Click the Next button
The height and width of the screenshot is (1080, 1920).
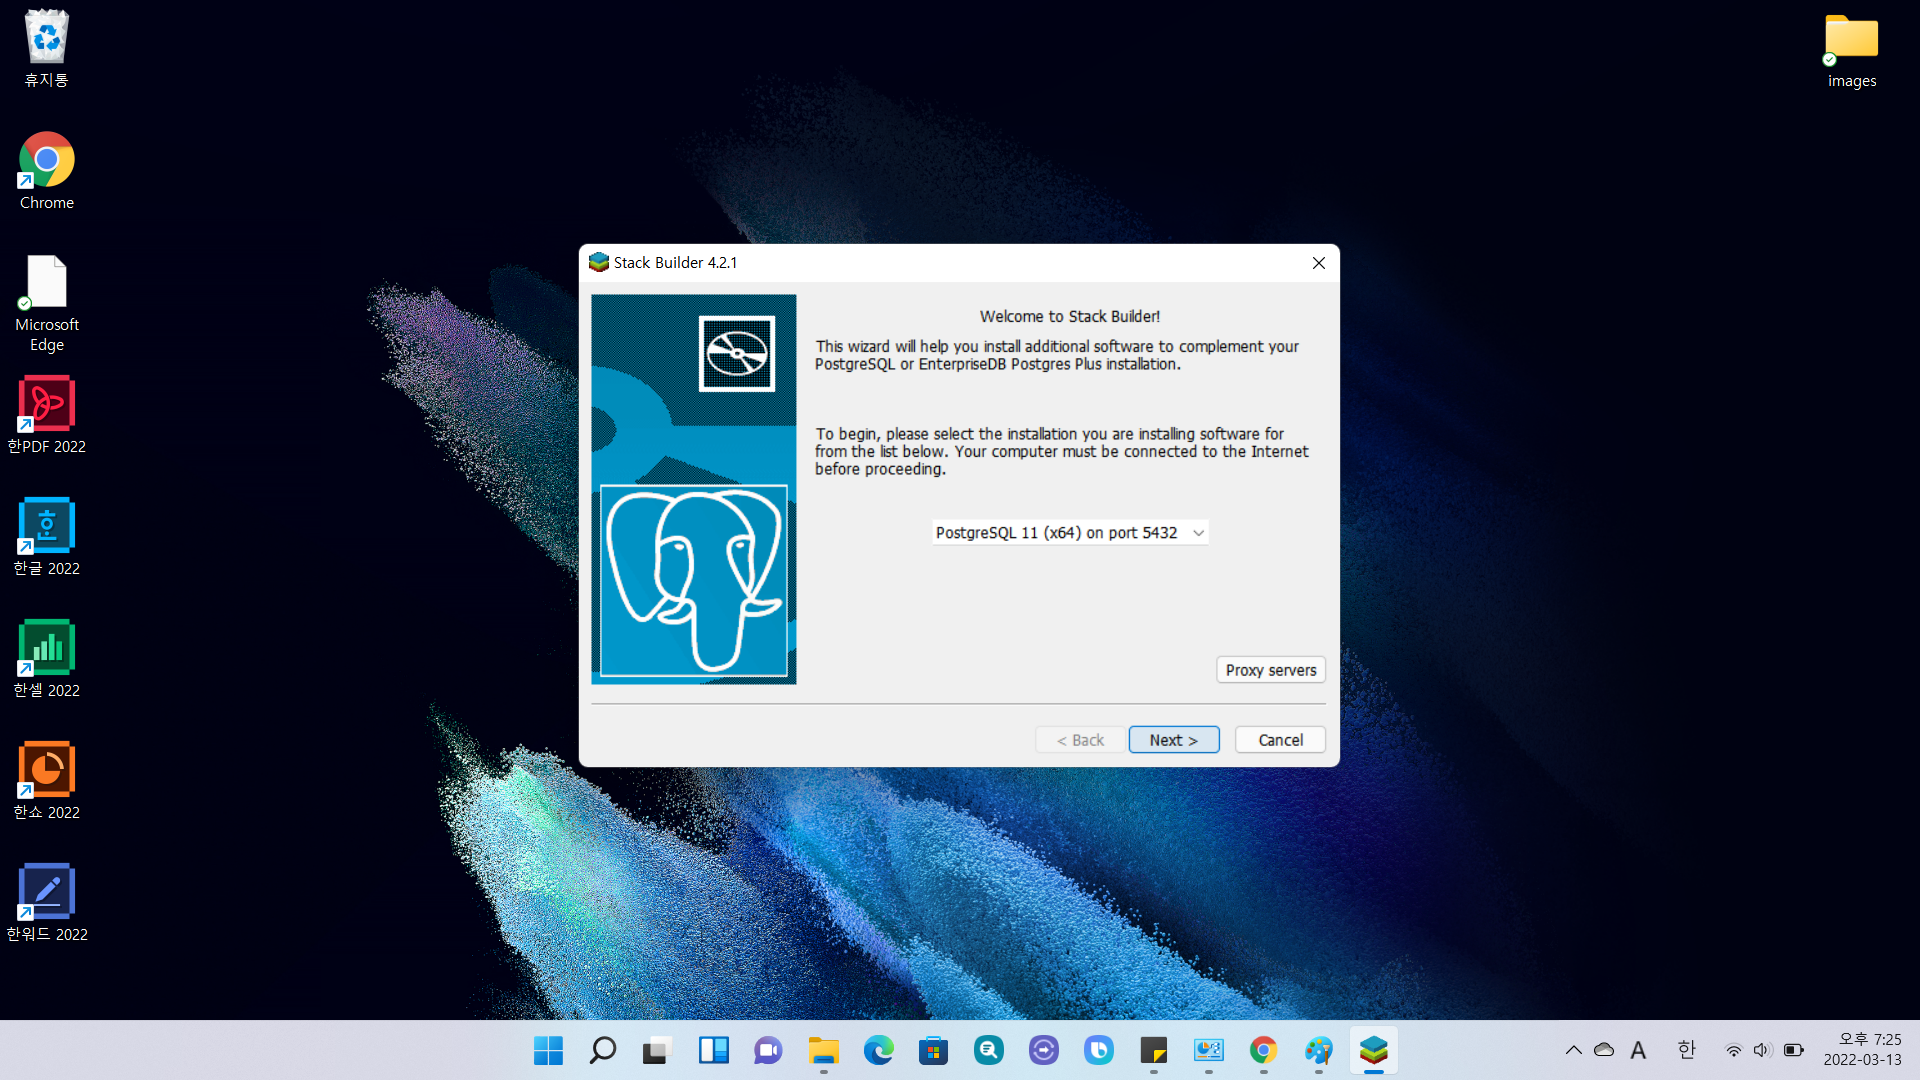pos(1173,740)
